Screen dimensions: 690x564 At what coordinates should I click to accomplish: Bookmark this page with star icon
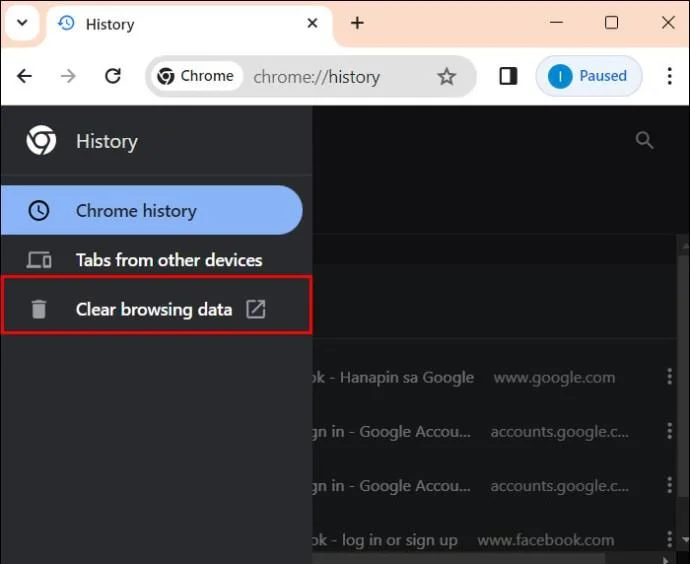(447, 77)
